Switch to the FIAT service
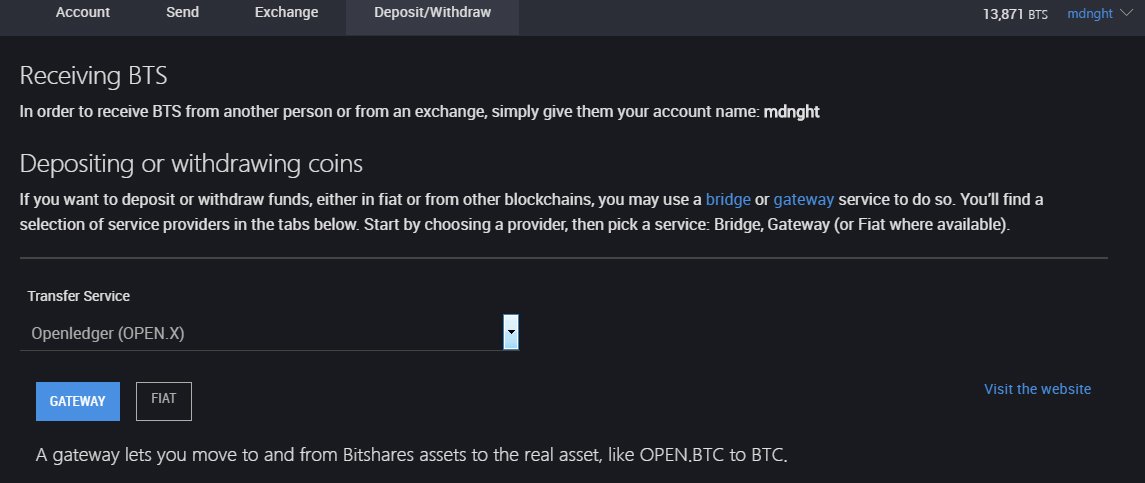The height and width of the screenshot is (483, 1145). click(x=163, y=401)
